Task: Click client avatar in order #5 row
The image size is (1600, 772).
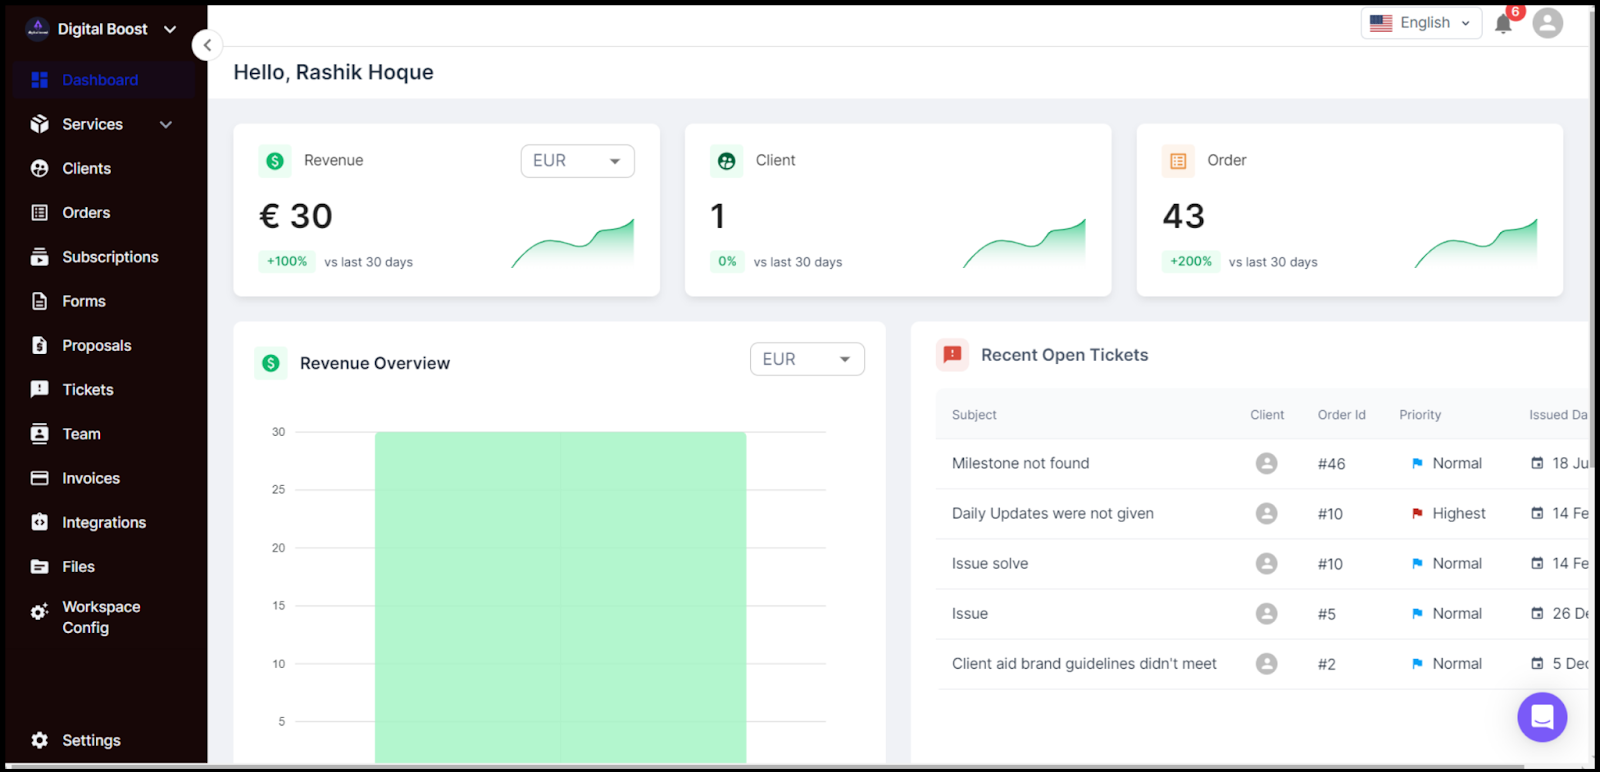Action: tap(1266, 613)
